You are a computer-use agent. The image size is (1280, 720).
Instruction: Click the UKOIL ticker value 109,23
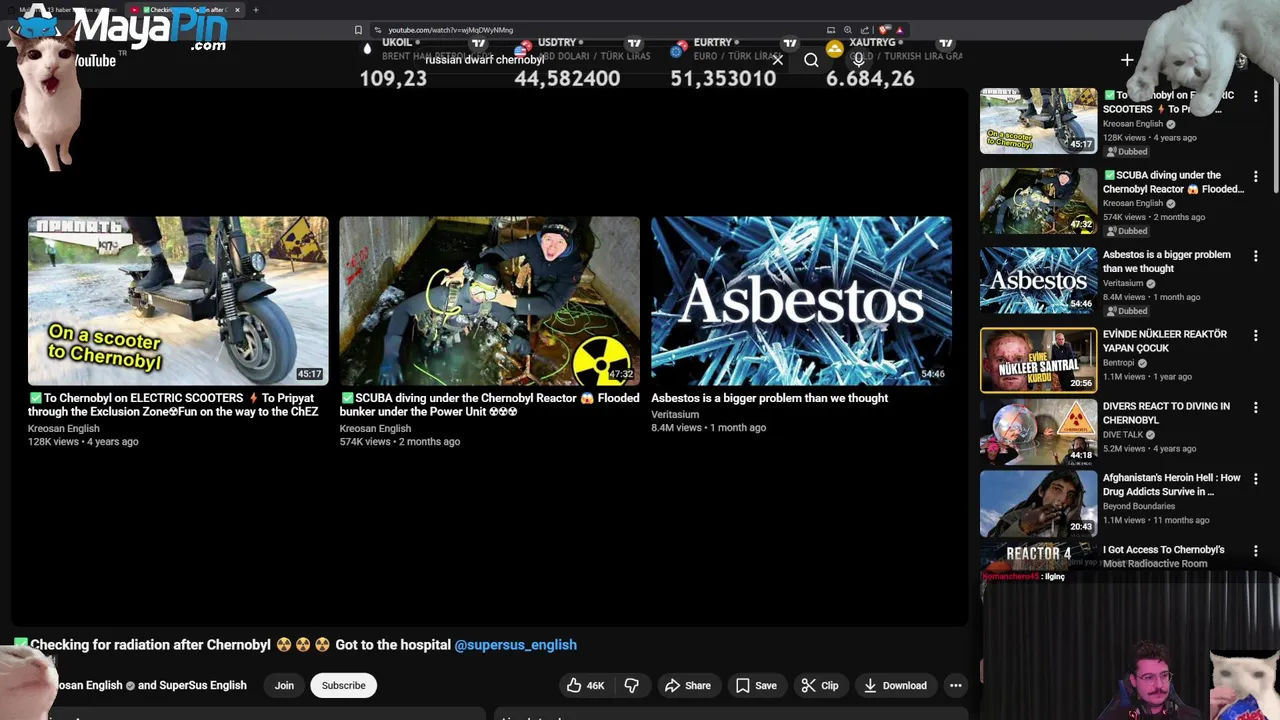pyautogui.click(x=393, y=78)
